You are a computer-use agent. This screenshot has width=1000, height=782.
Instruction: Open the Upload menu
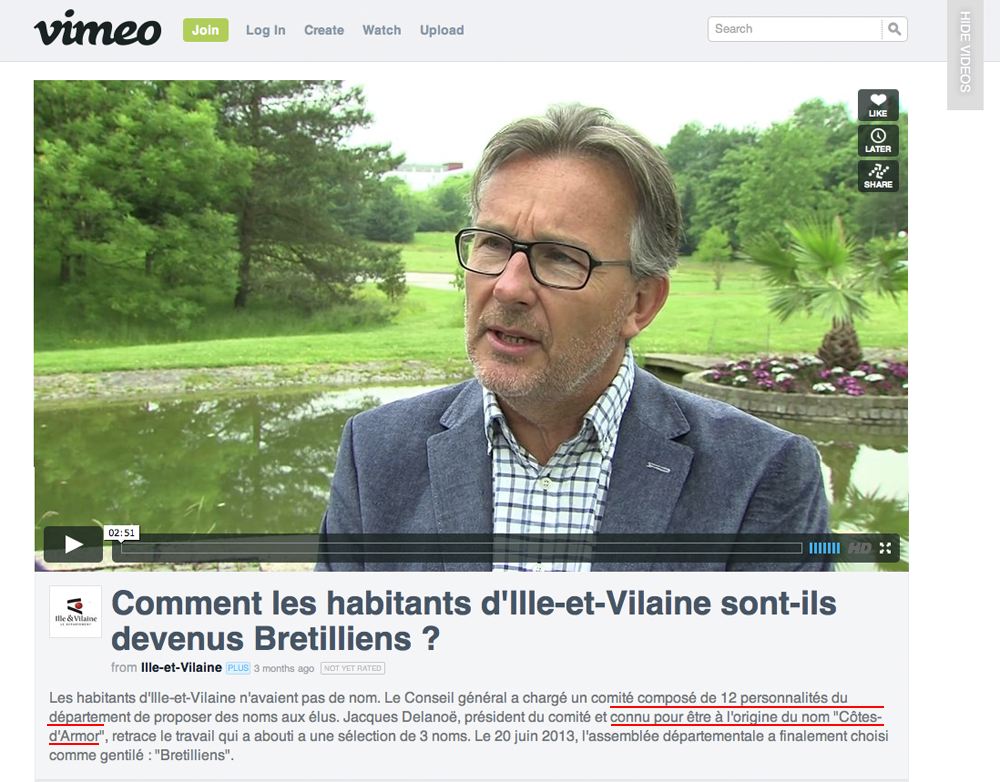tap(442, 30)
